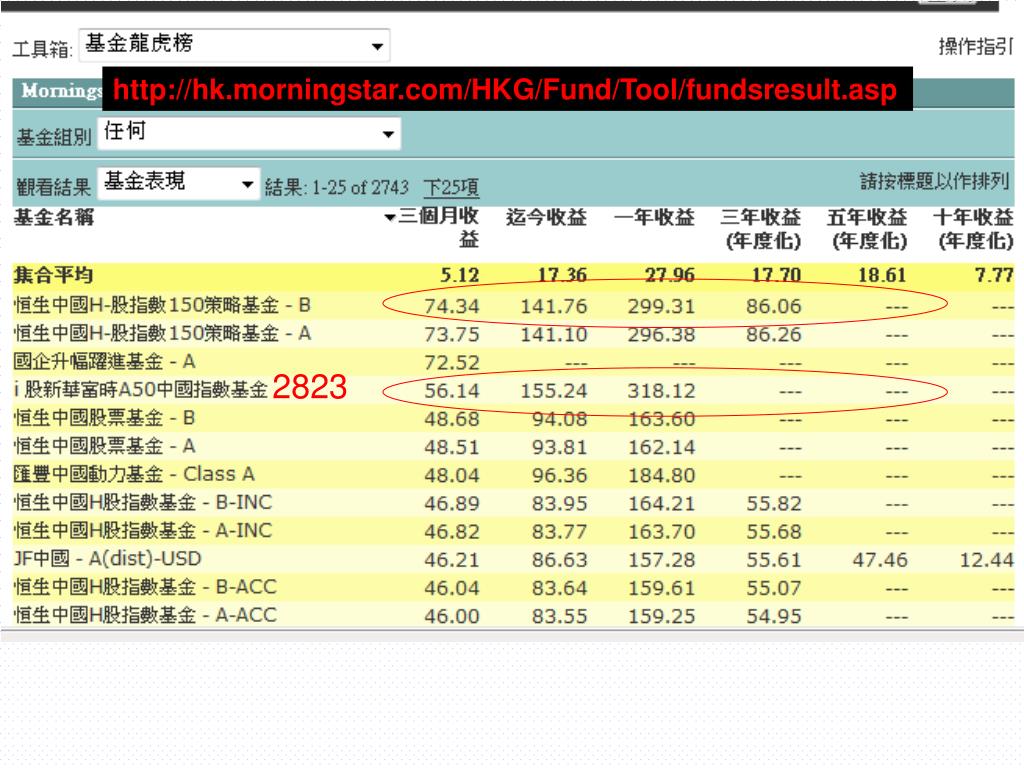Select the value 47.46 in JF中國 row
Image resolution: width=1024 pixels, height=768 pixels.
pos(880,560)
